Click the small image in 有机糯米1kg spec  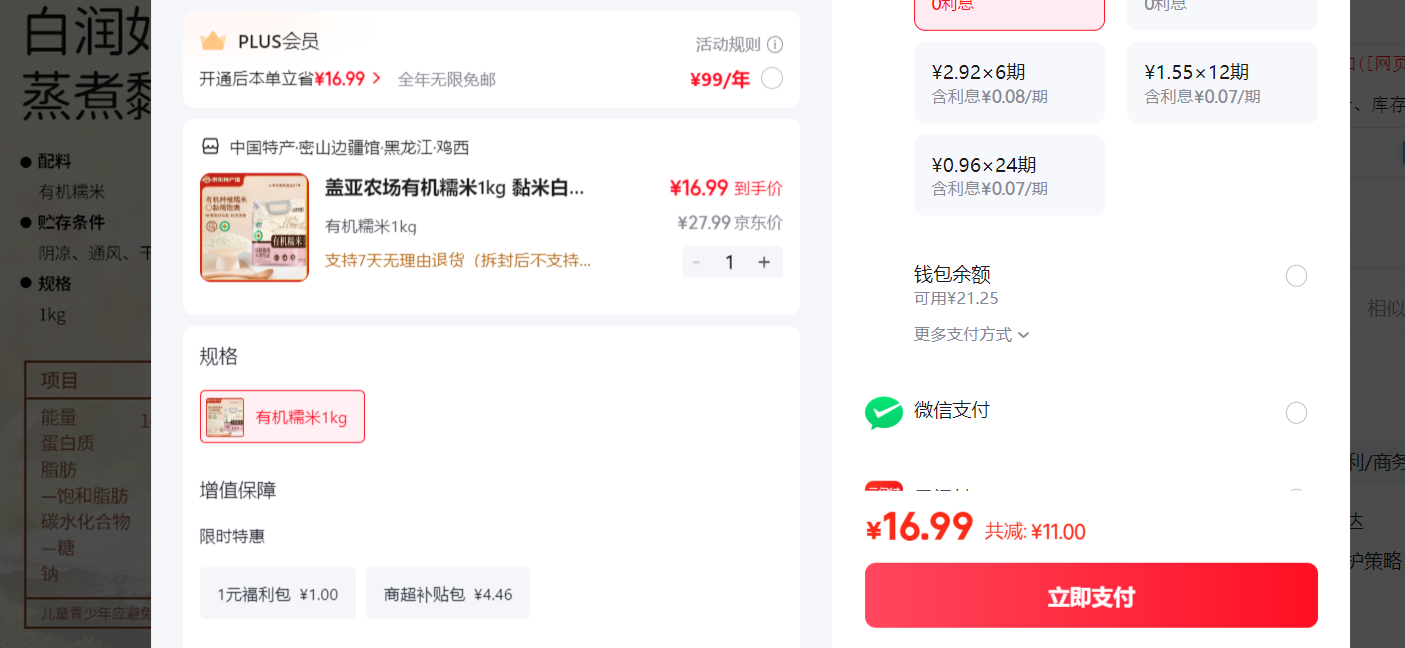pyautogui.click(x=225, y=417)
